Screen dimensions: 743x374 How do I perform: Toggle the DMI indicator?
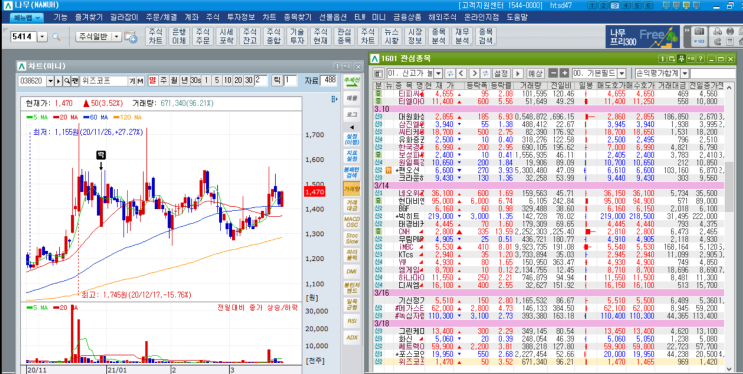click(x=352, y=271)
